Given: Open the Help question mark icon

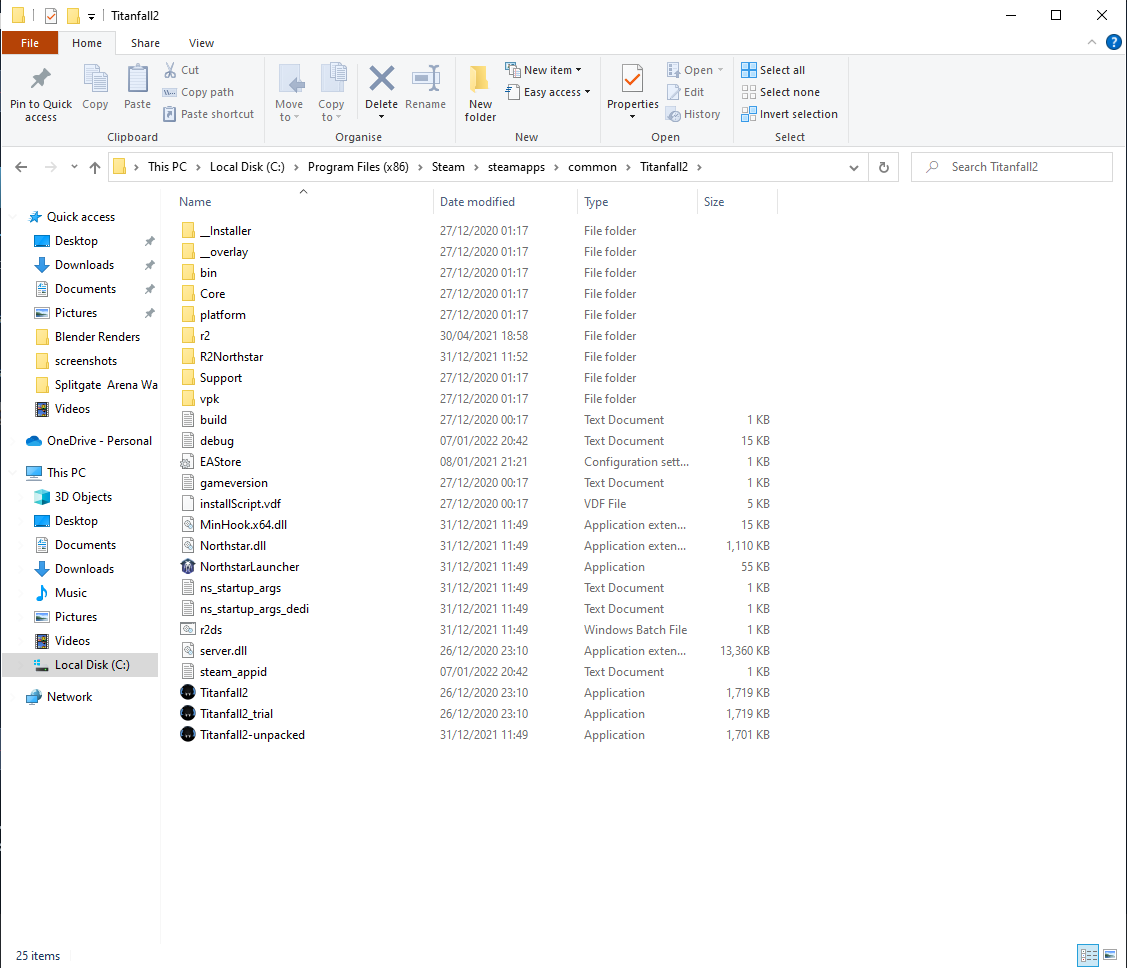Looking at the screenshot, I should click(1113, 42).
